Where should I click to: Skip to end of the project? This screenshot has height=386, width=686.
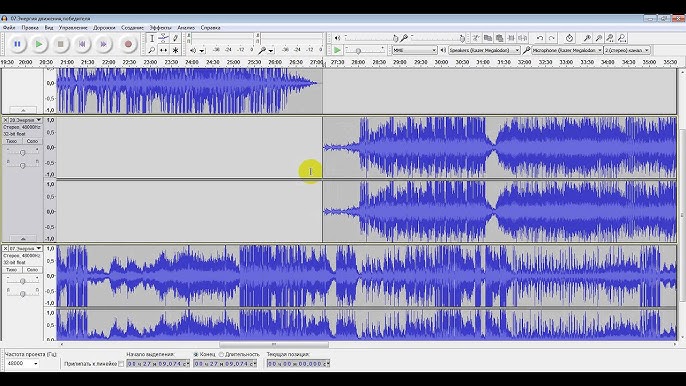point(103,44)
